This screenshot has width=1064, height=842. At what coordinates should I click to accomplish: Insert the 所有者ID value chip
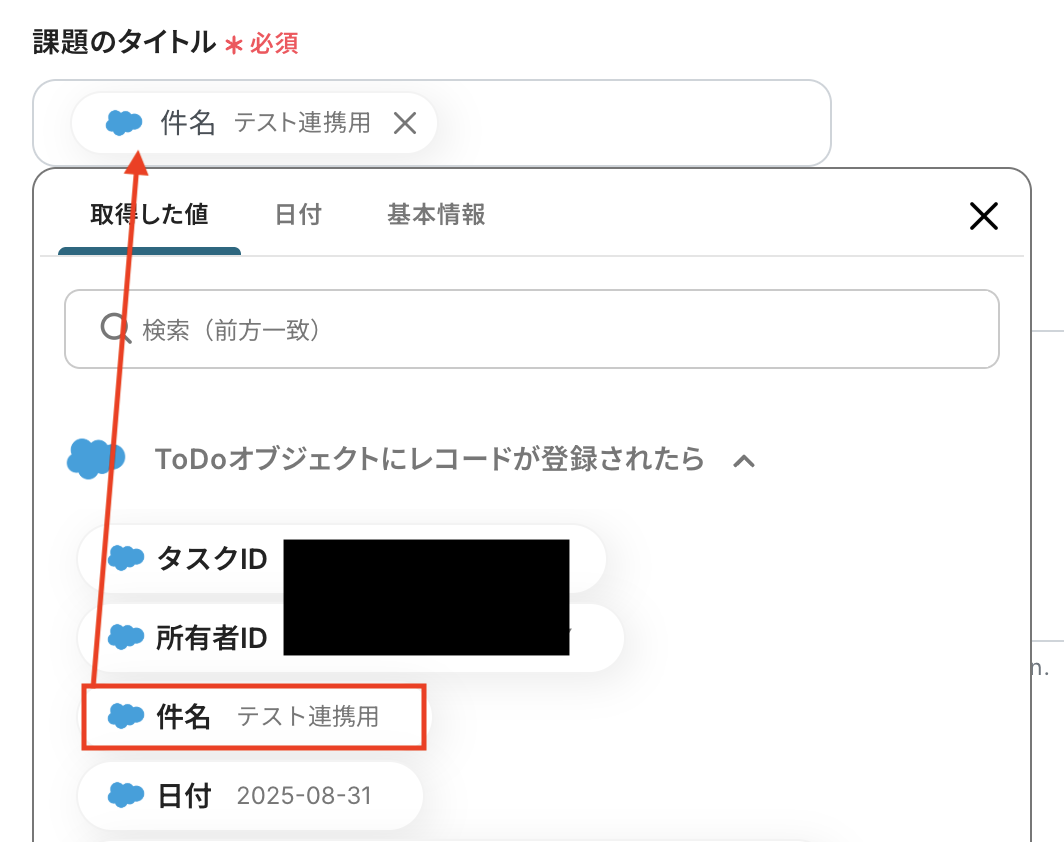(350, 638)
